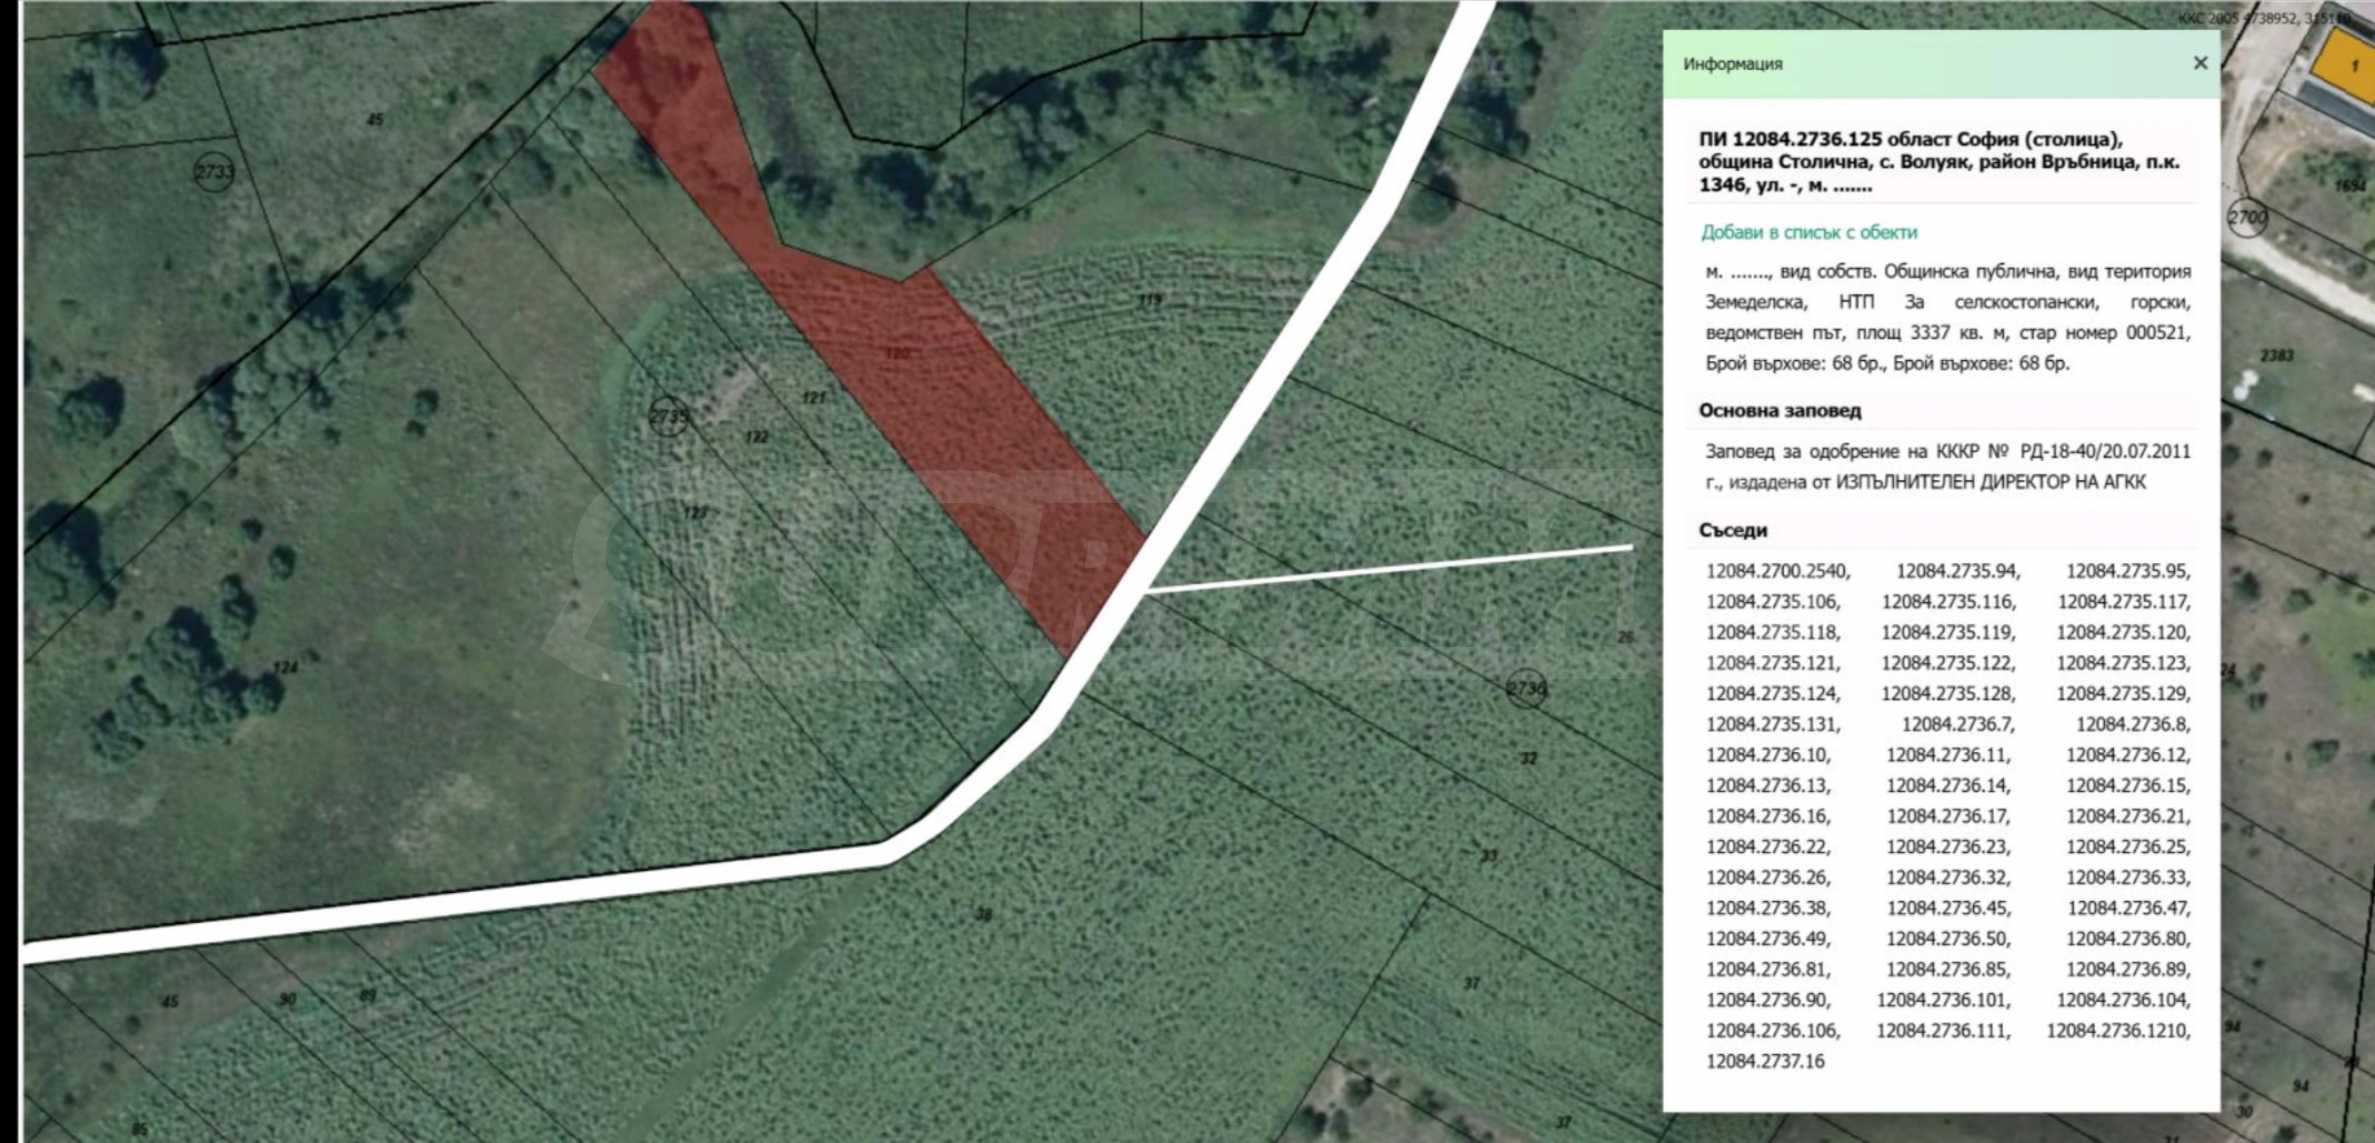Select neighbor 12084.2735.122

(x=1949, y=663)
